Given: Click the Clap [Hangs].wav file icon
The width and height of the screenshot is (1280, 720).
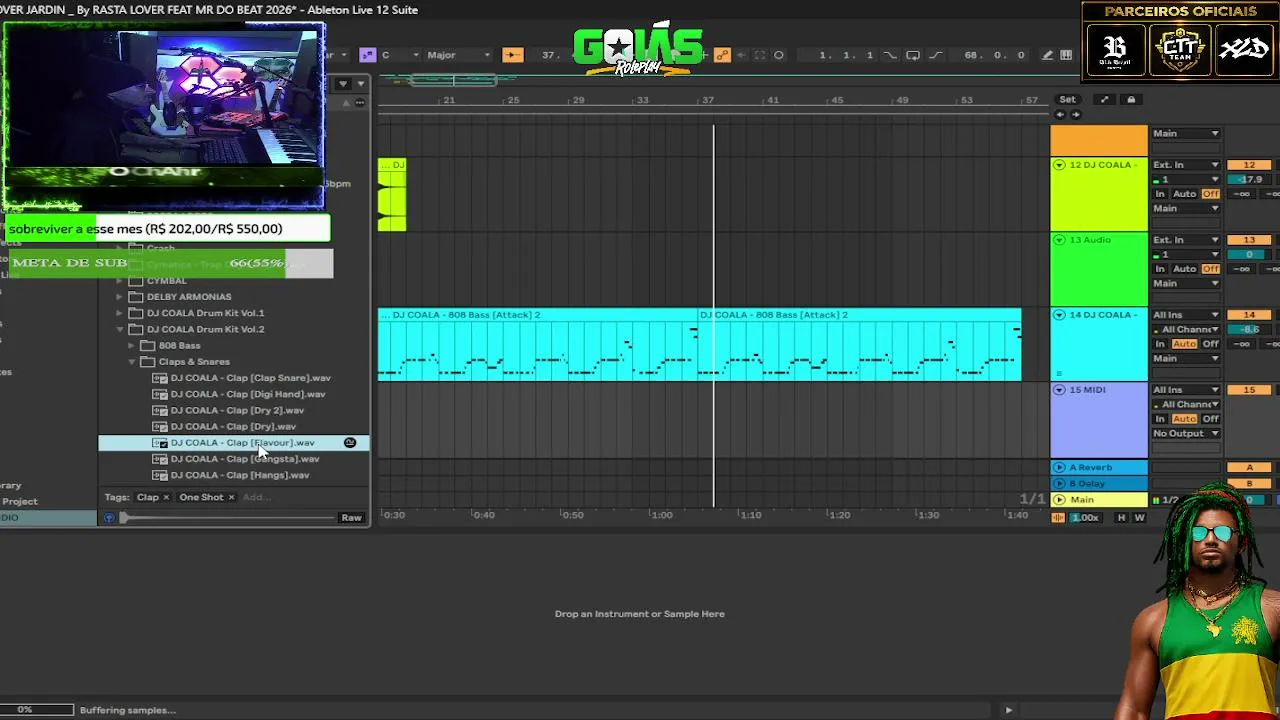Looking at the screenshot, I should pos(159,475).
